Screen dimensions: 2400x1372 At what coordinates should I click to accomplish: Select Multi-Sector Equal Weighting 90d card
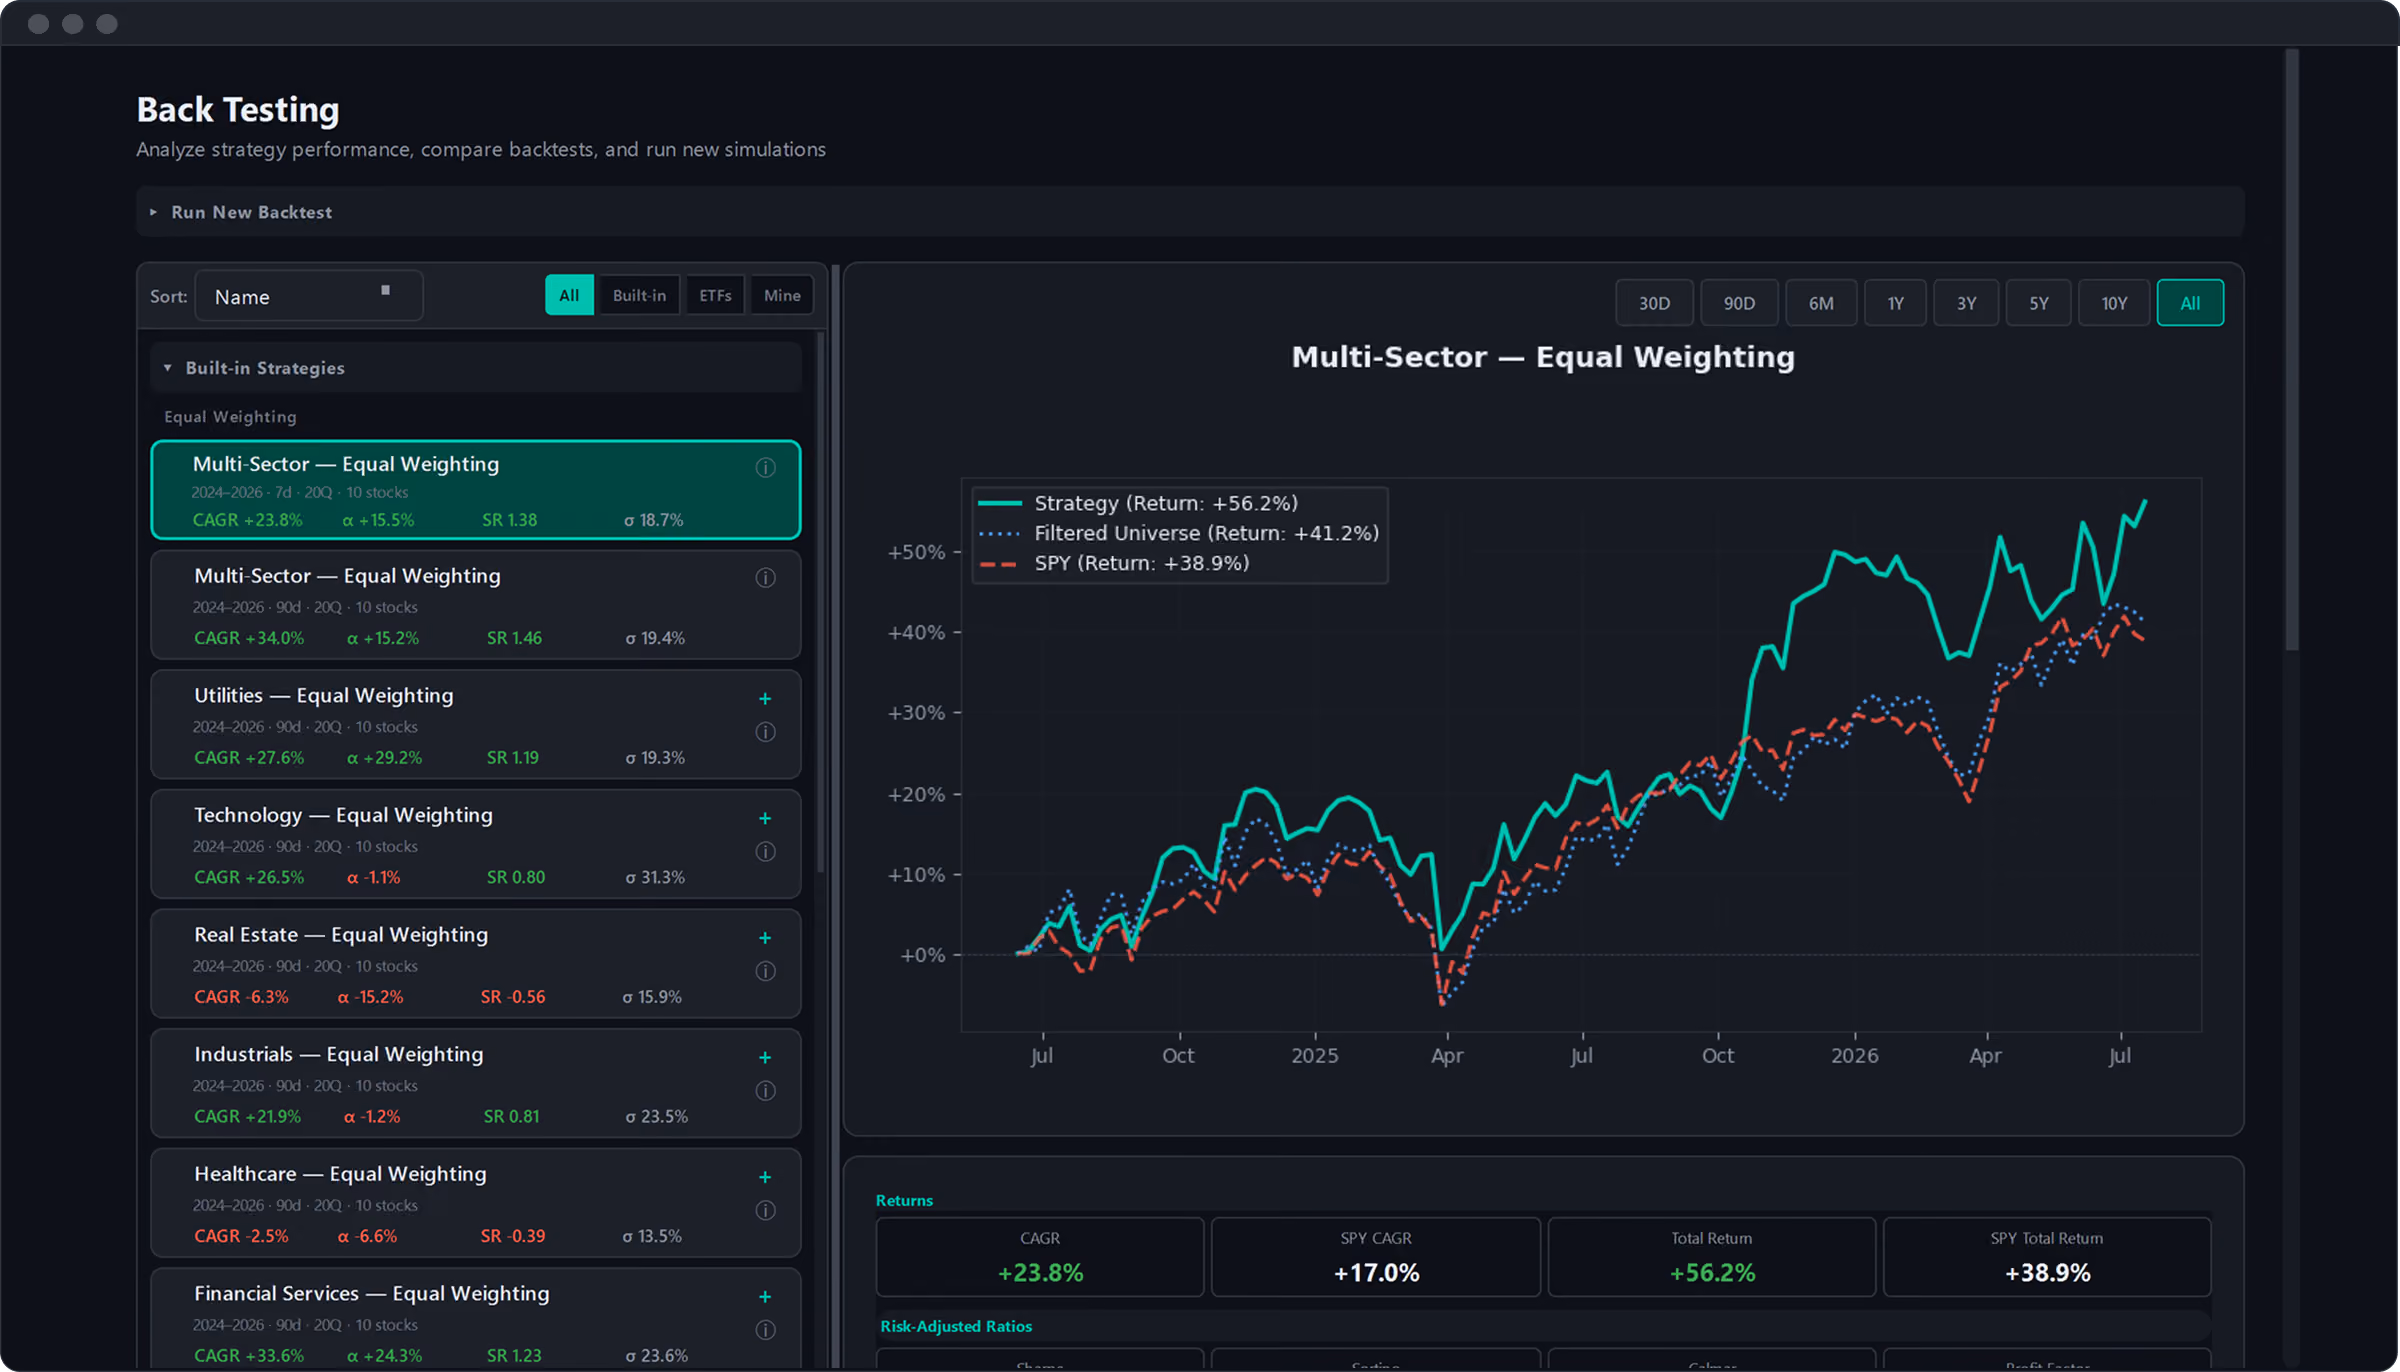(x=476, y=604)
